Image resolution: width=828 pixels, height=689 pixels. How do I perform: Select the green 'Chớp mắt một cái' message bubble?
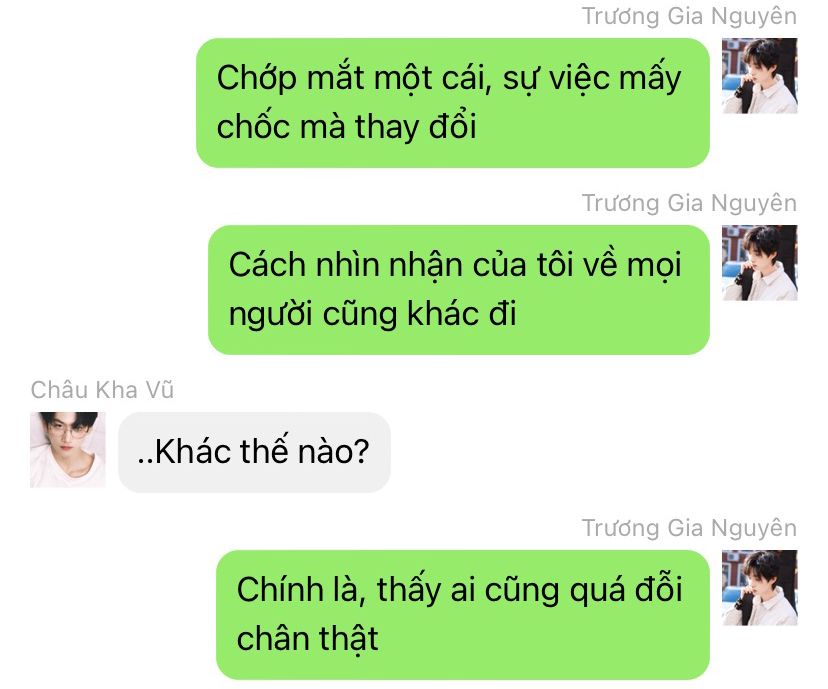453,103
